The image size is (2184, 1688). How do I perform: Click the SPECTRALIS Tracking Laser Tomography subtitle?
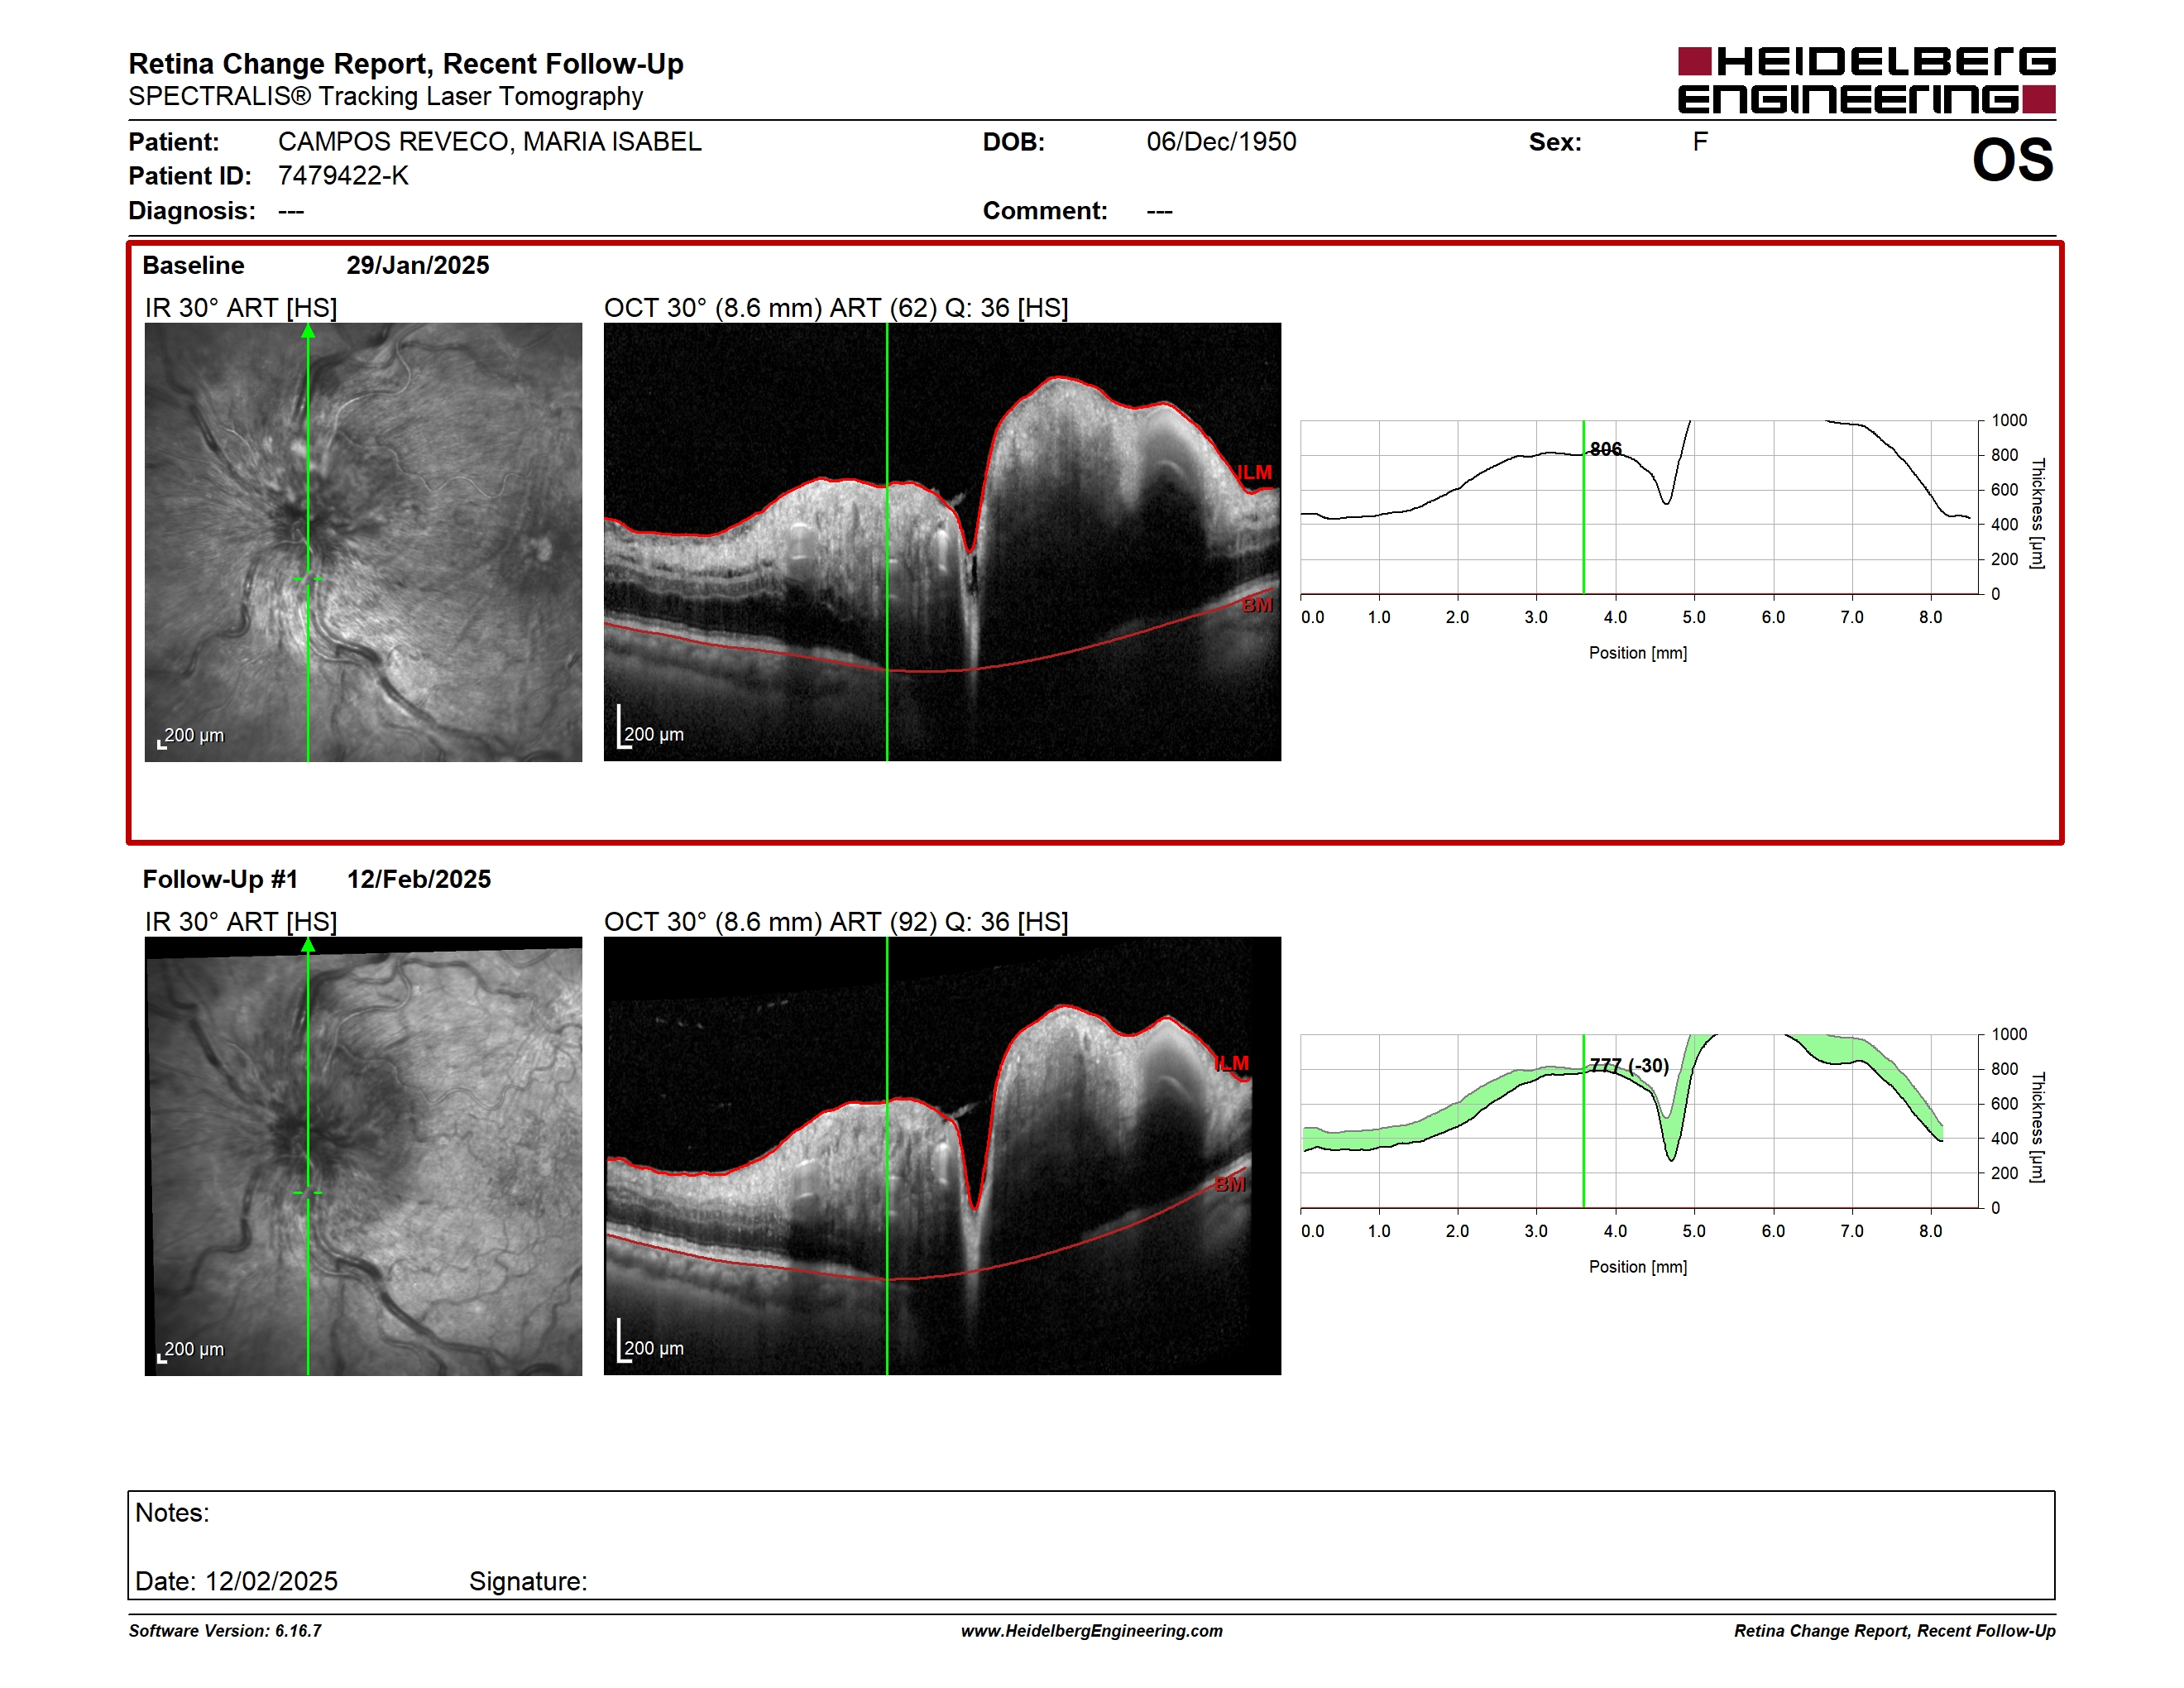[x=385, y=97]
